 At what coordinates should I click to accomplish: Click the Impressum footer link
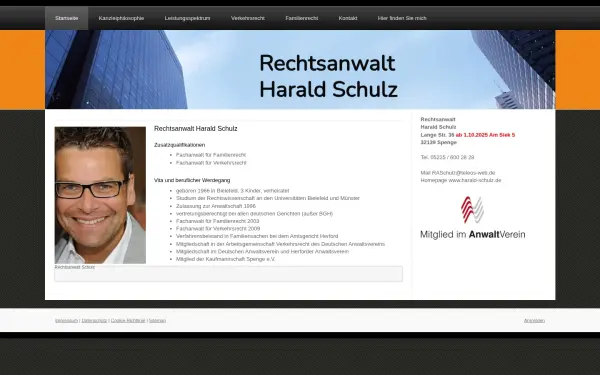click(x=67, y=320)
